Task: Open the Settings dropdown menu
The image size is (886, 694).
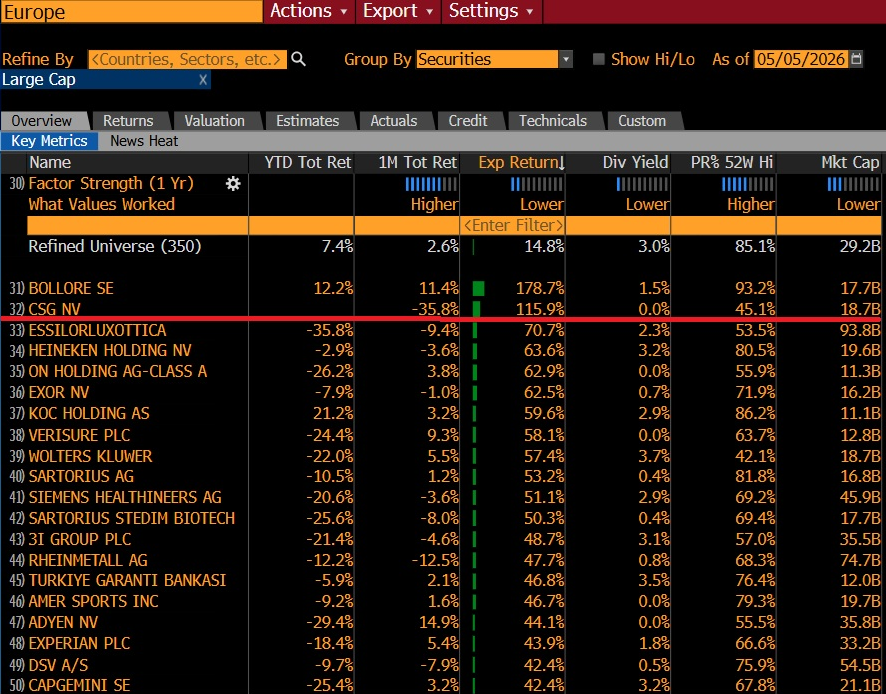Action: pyautogui.click(x=491, y=11)
